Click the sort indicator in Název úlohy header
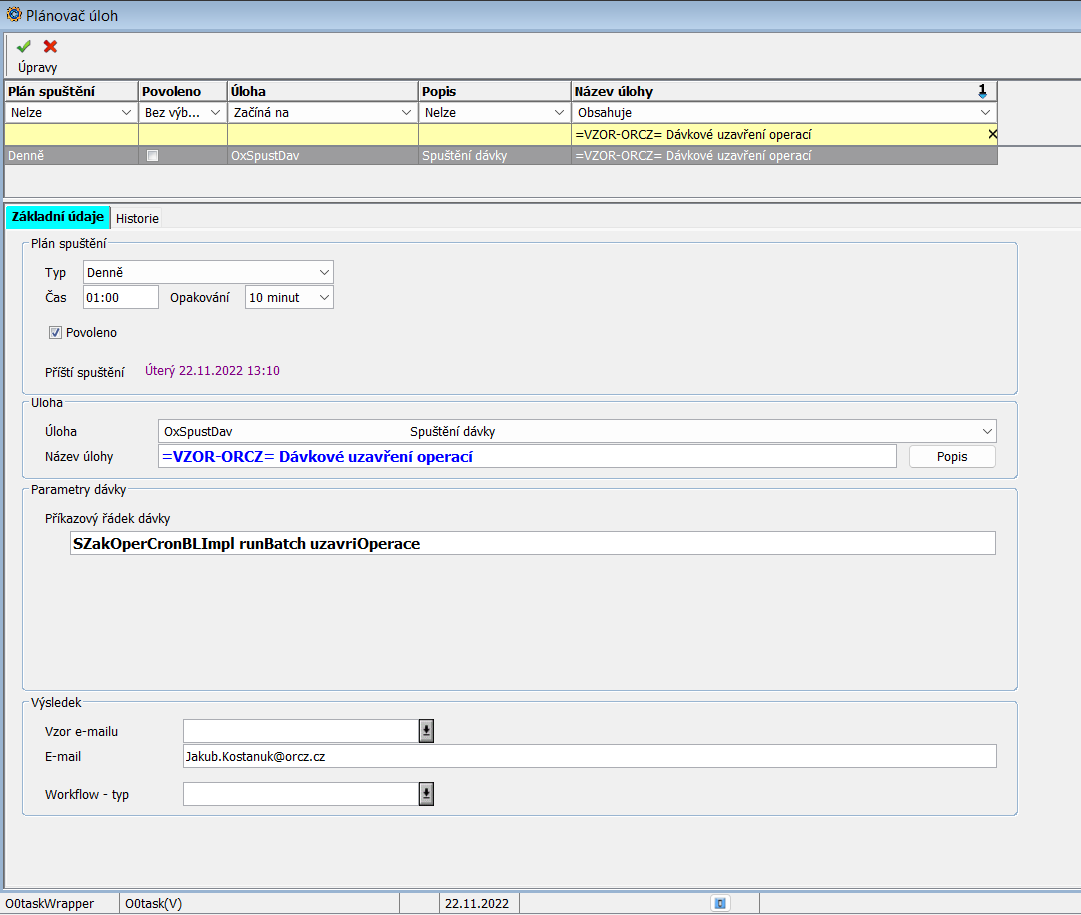The image size is (1081, 915). (x=982, y=91)
